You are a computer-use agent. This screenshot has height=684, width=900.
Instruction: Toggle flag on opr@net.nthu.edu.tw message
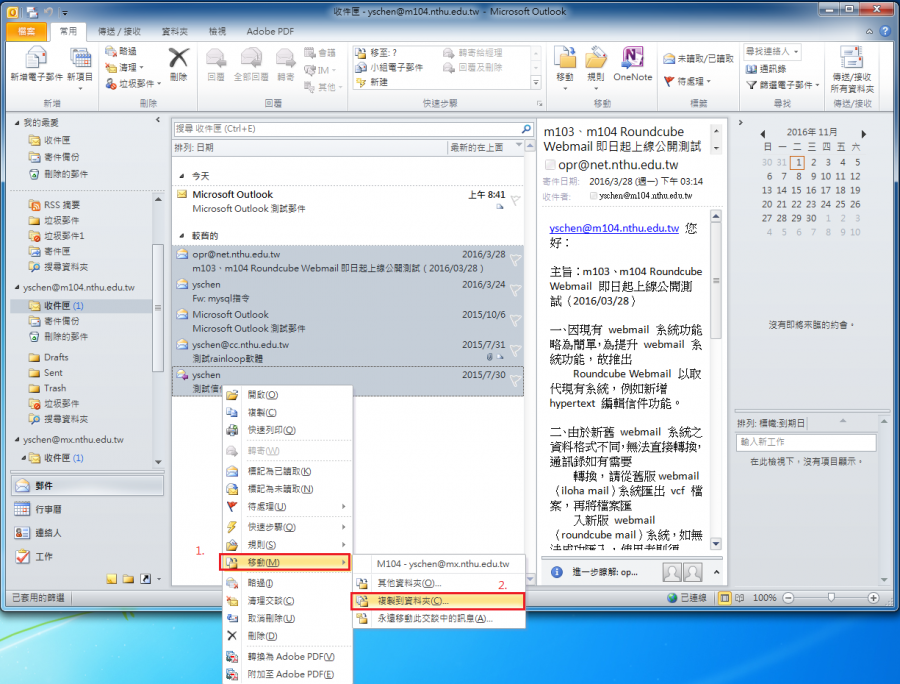(515, 260)
